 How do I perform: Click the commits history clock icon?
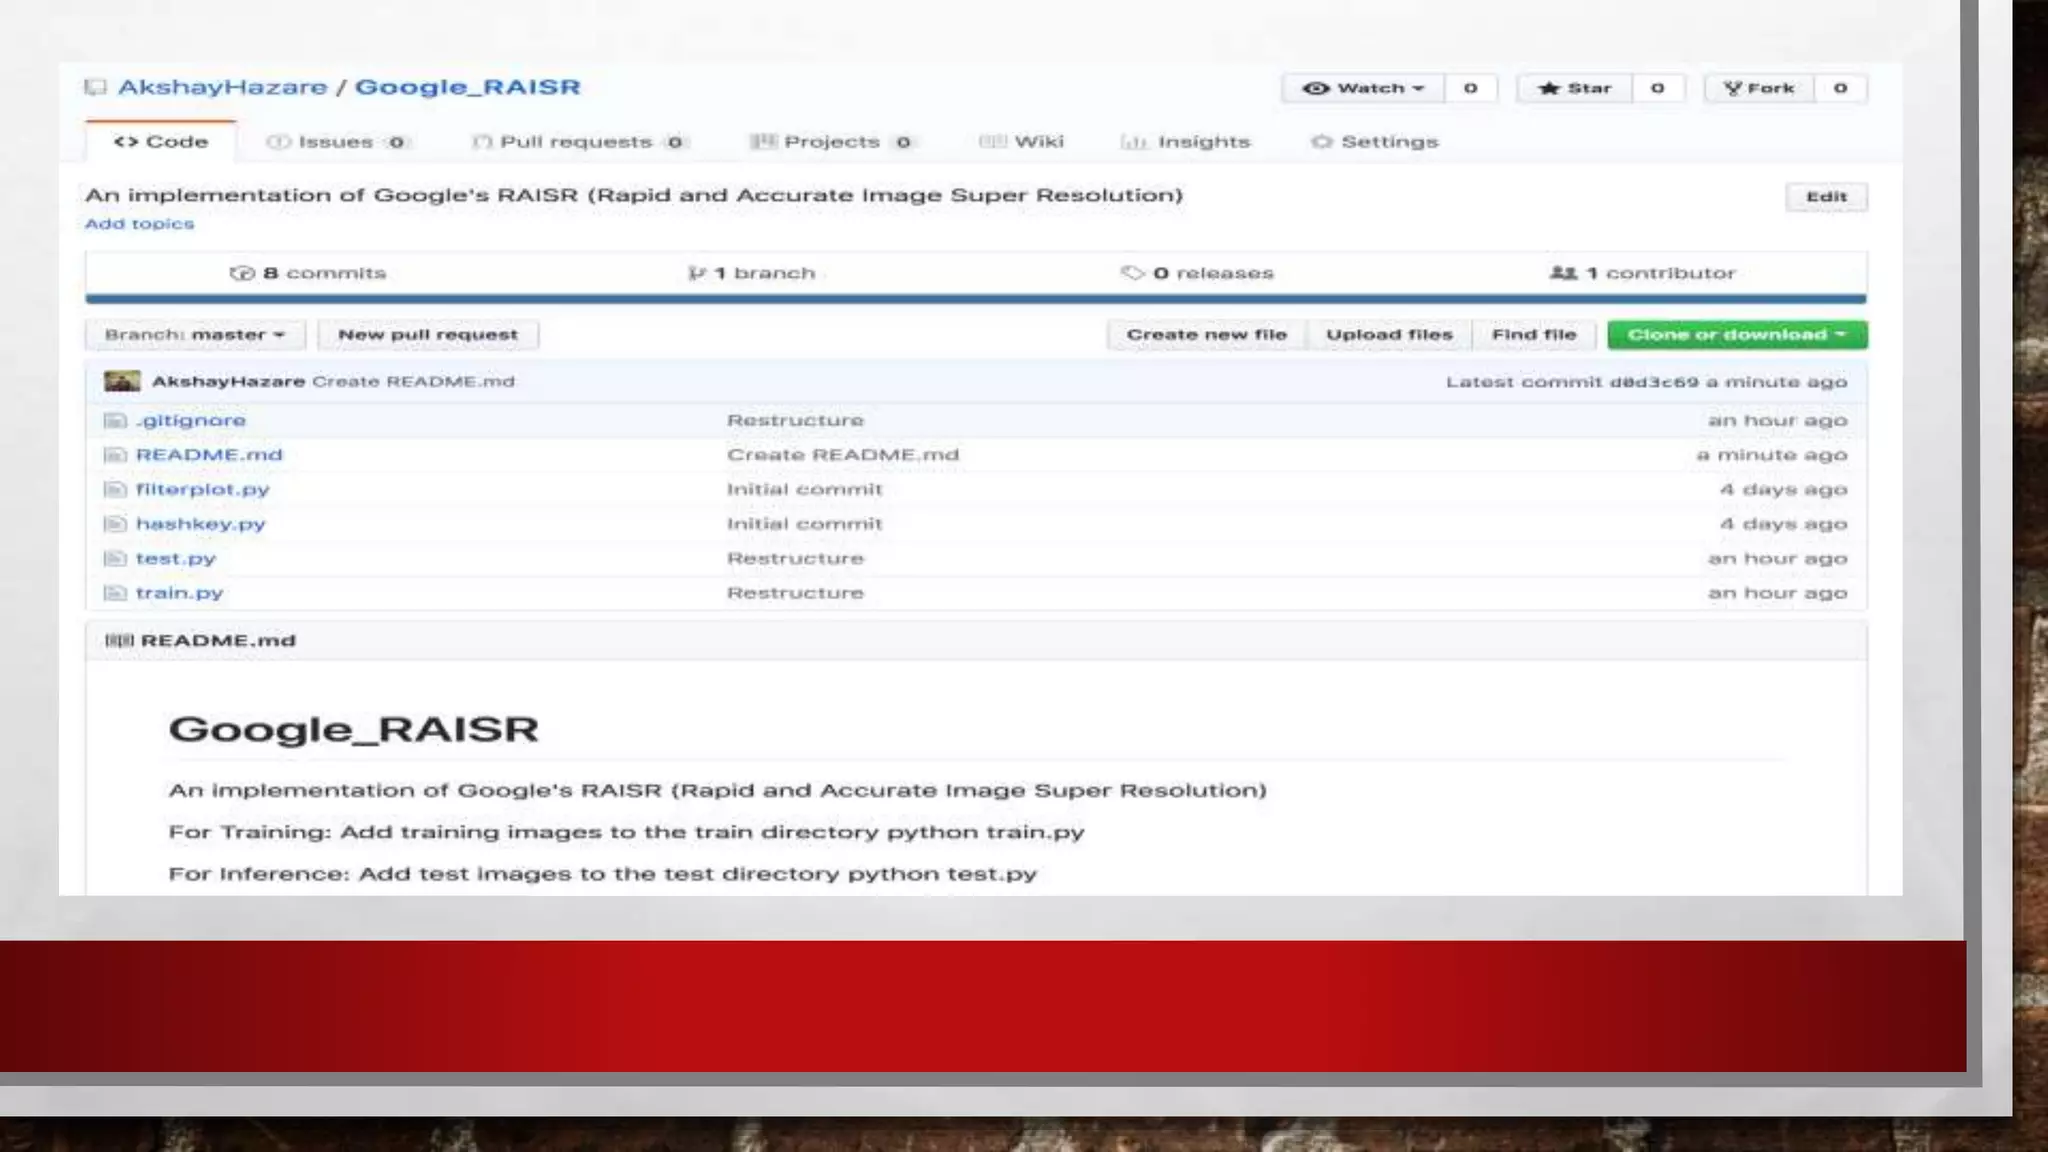point(241,273)
